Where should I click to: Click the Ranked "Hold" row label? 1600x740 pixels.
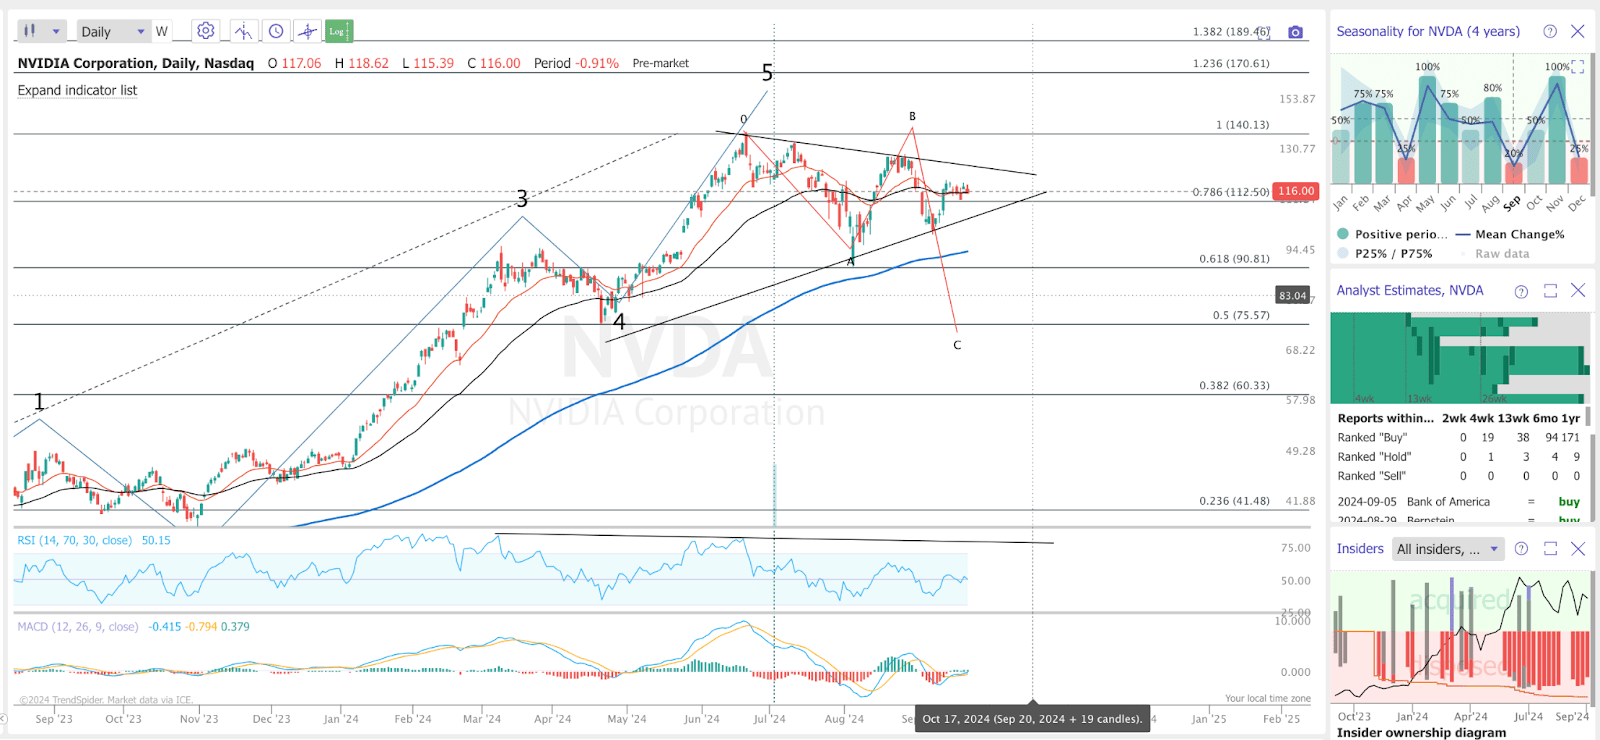[1374, 456]
